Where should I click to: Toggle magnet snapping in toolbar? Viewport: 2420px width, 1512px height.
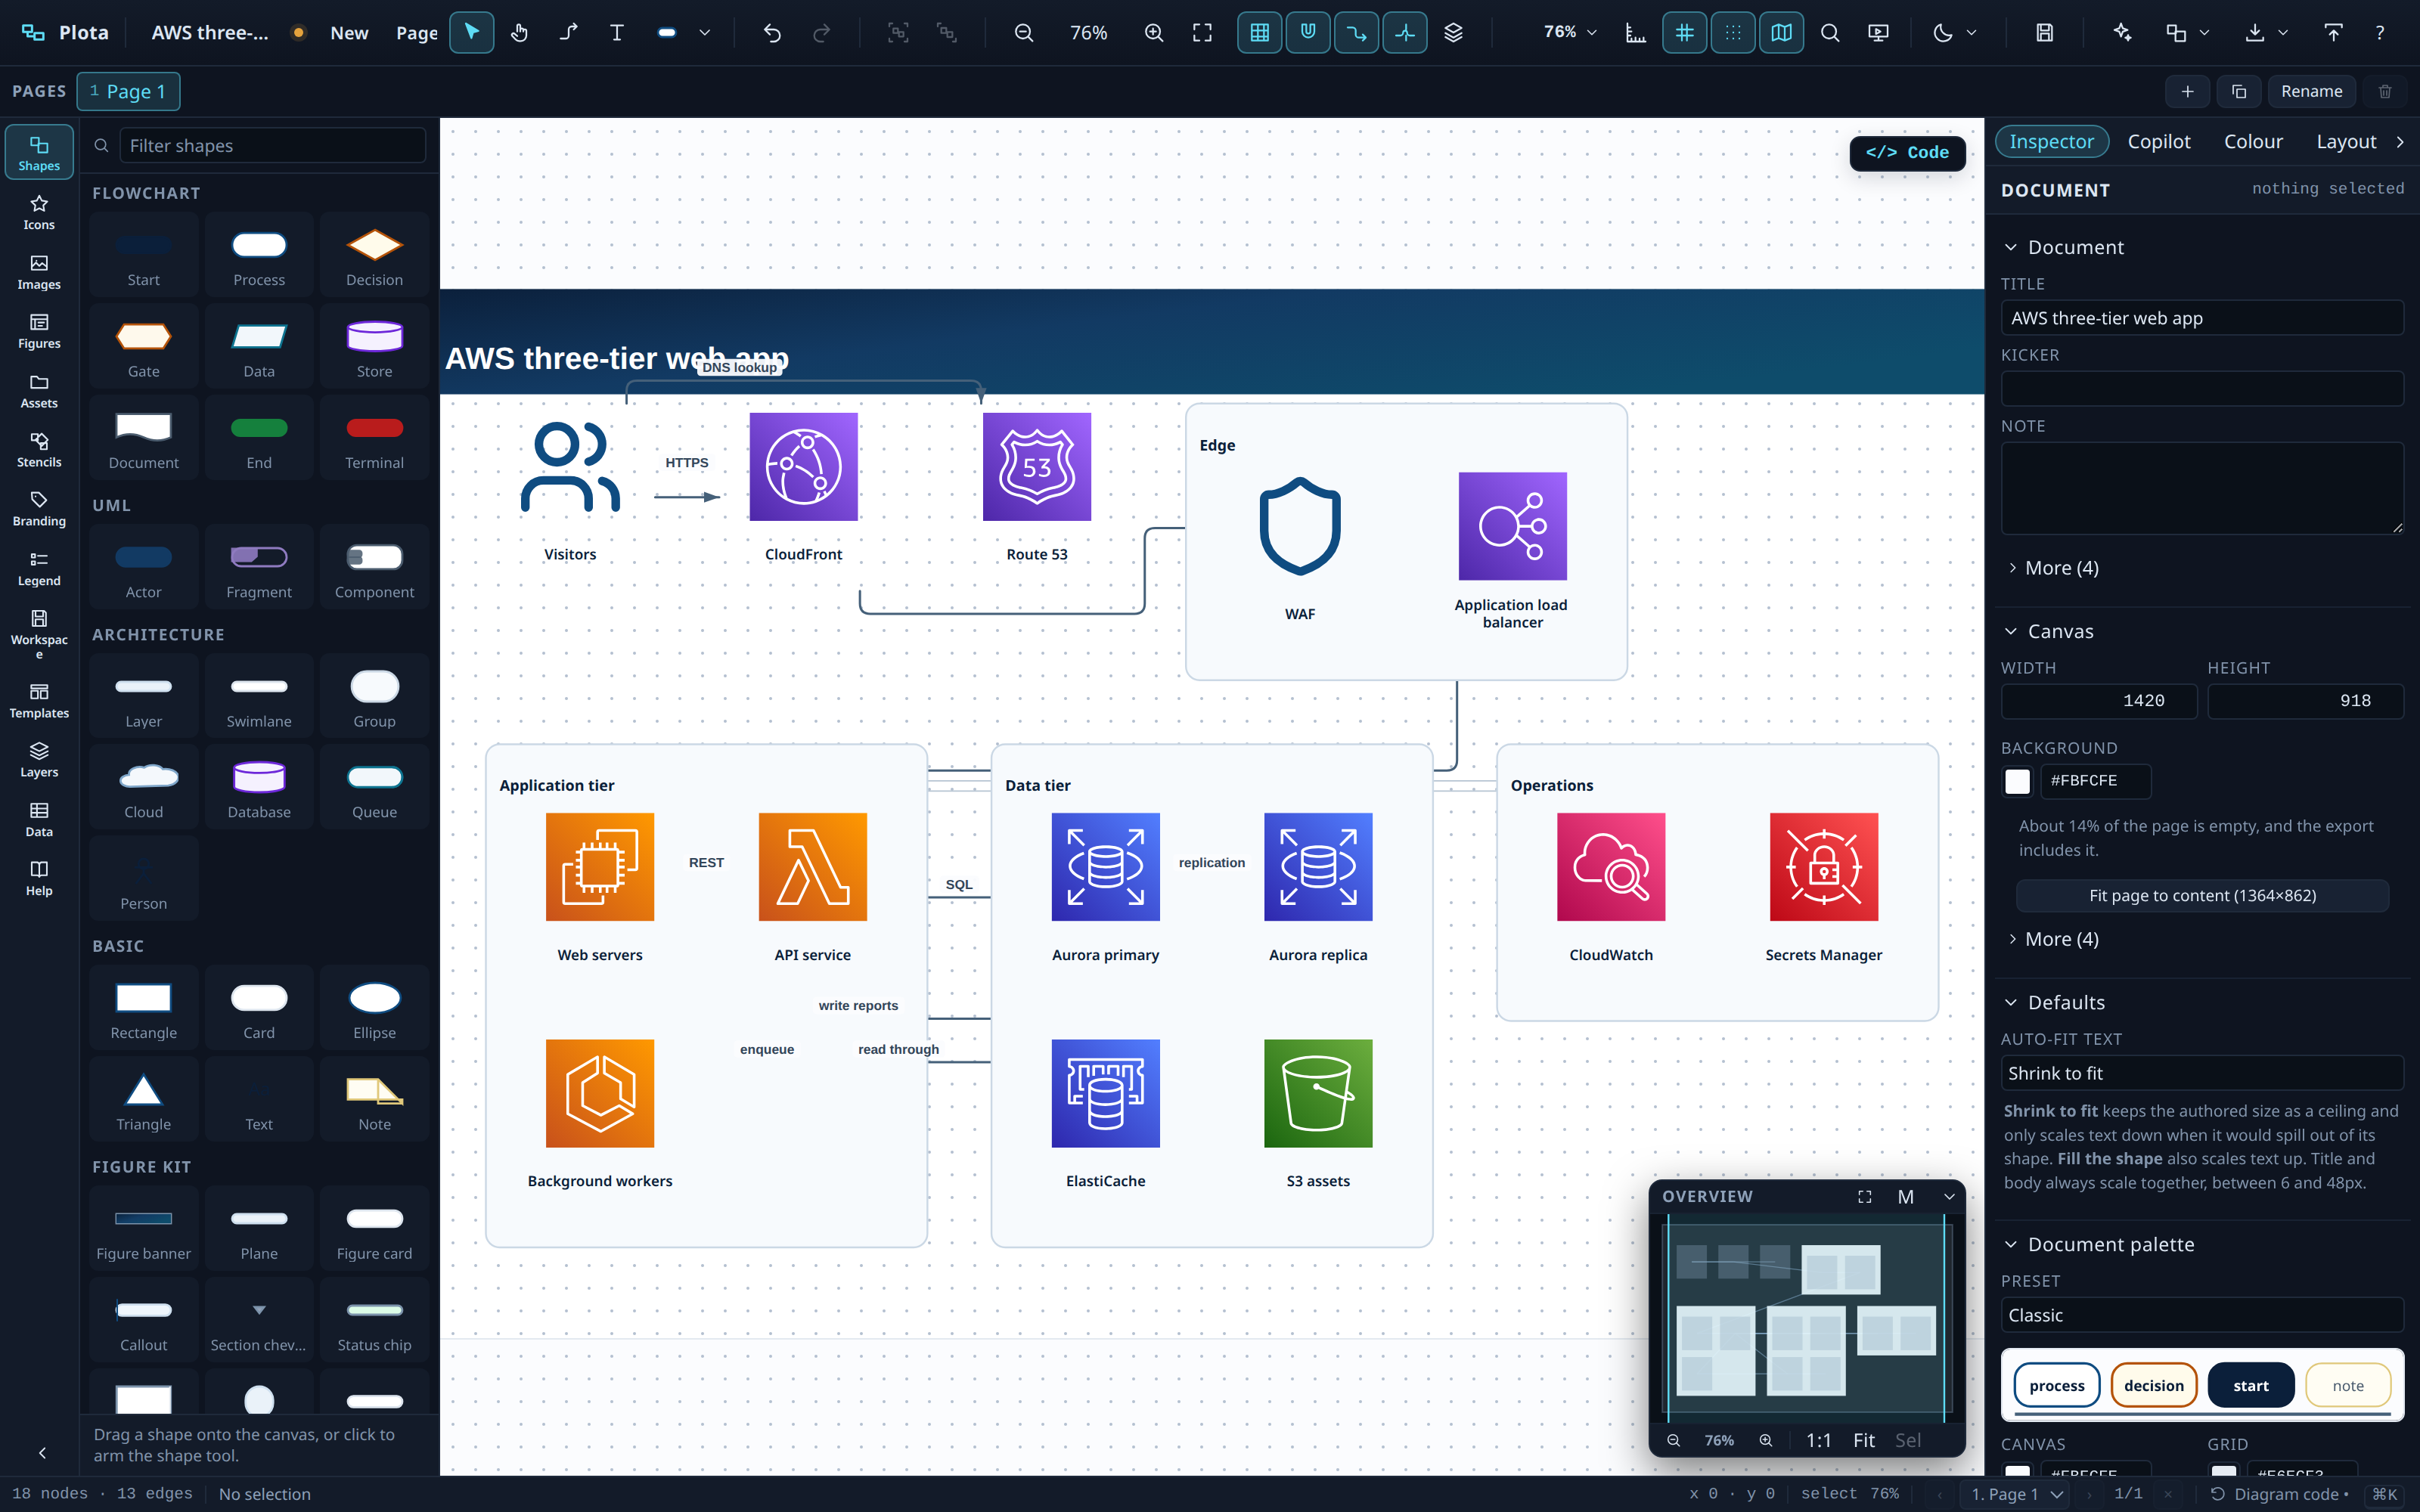(1308, 33)
